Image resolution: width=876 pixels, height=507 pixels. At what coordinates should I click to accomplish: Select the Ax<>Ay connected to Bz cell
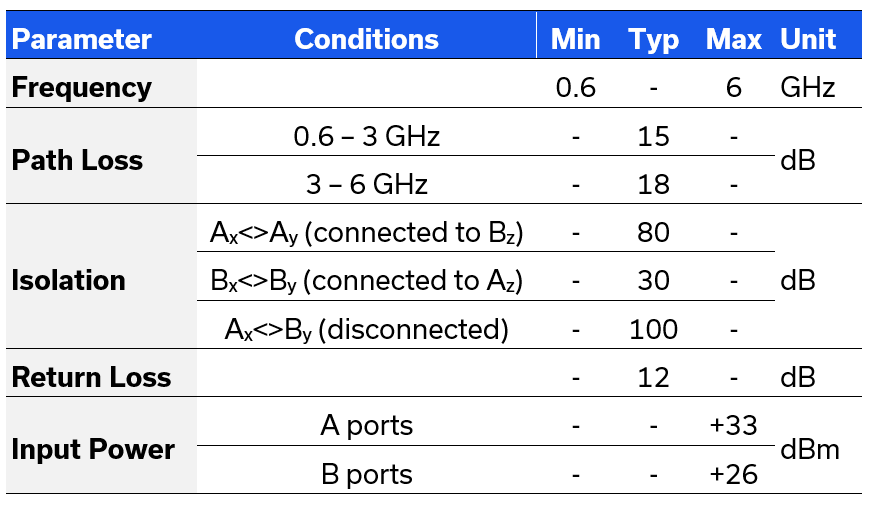point(367,232)
